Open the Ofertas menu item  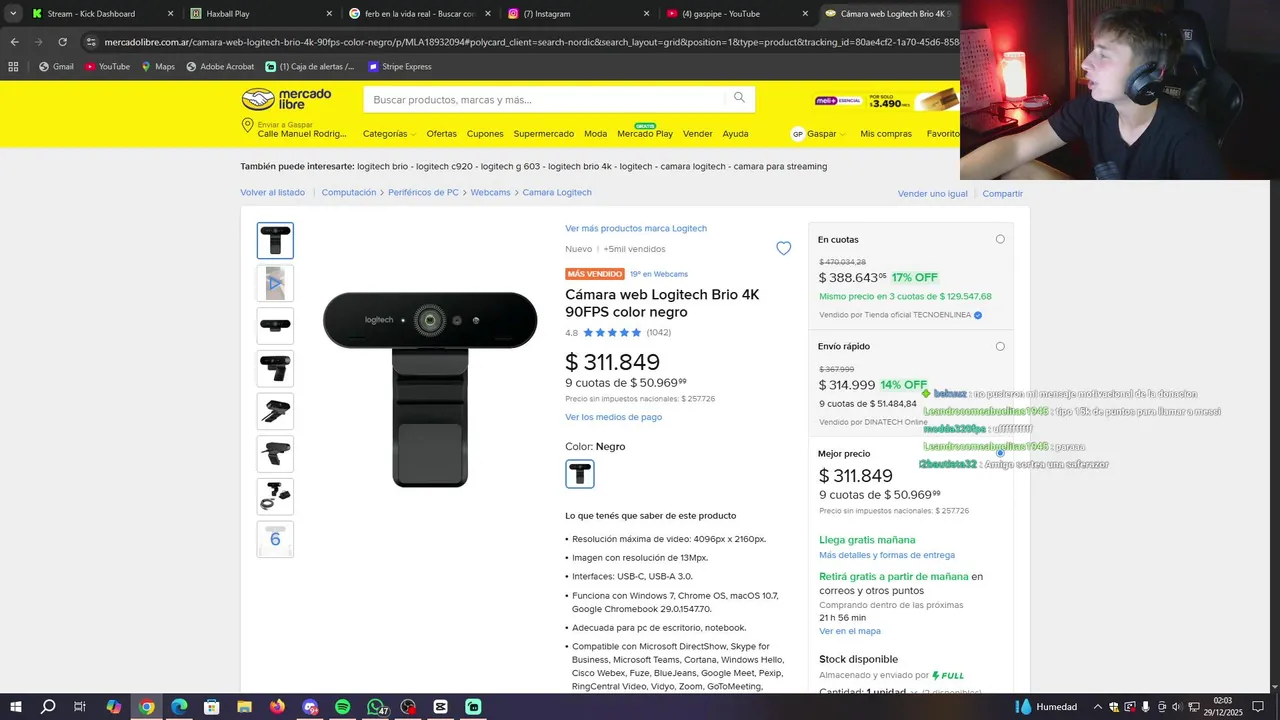(x=441, y=134)
